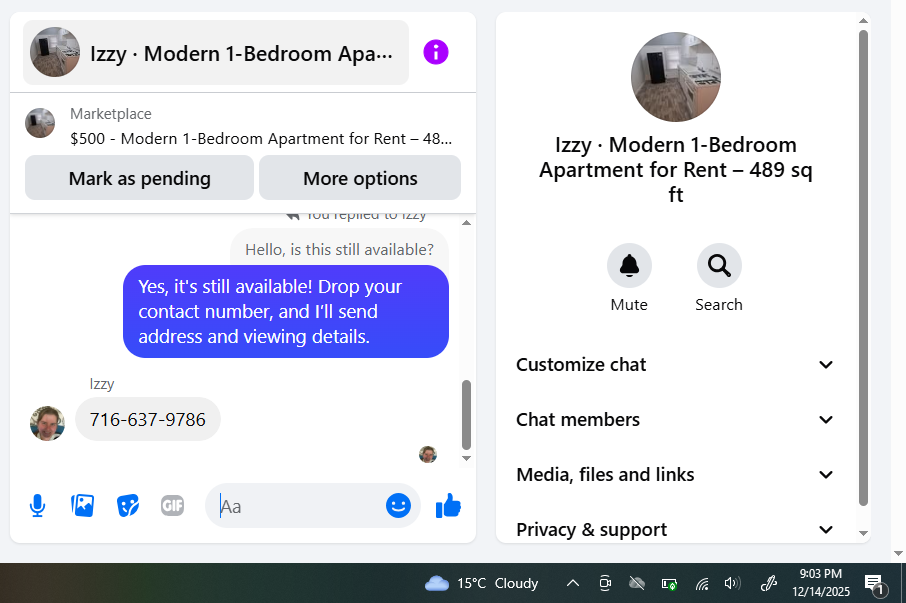
Task: Expand the Customize chat section
Action: click(675, 365)
